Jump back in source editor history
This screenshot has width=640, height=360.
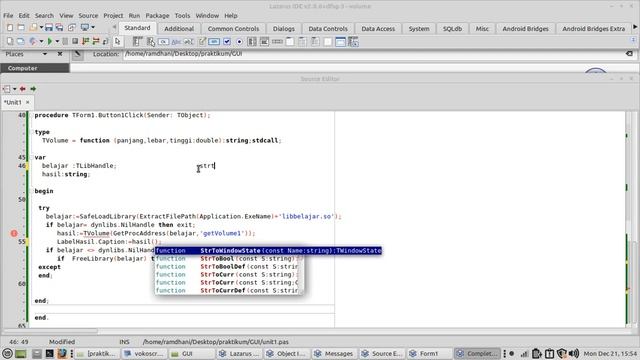[23, 89]
